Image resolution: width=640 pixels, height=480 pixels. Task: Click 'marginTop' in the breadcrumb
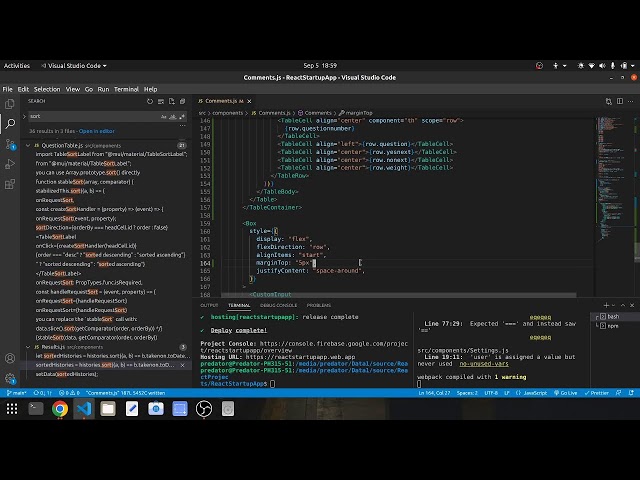(x=359, y=113)
